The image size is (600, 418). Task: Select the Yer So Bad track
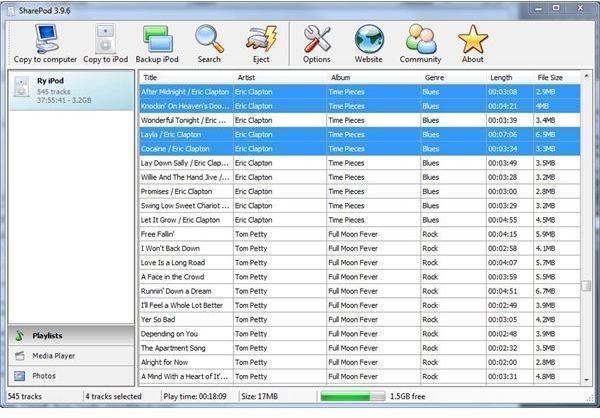[360, 319]
